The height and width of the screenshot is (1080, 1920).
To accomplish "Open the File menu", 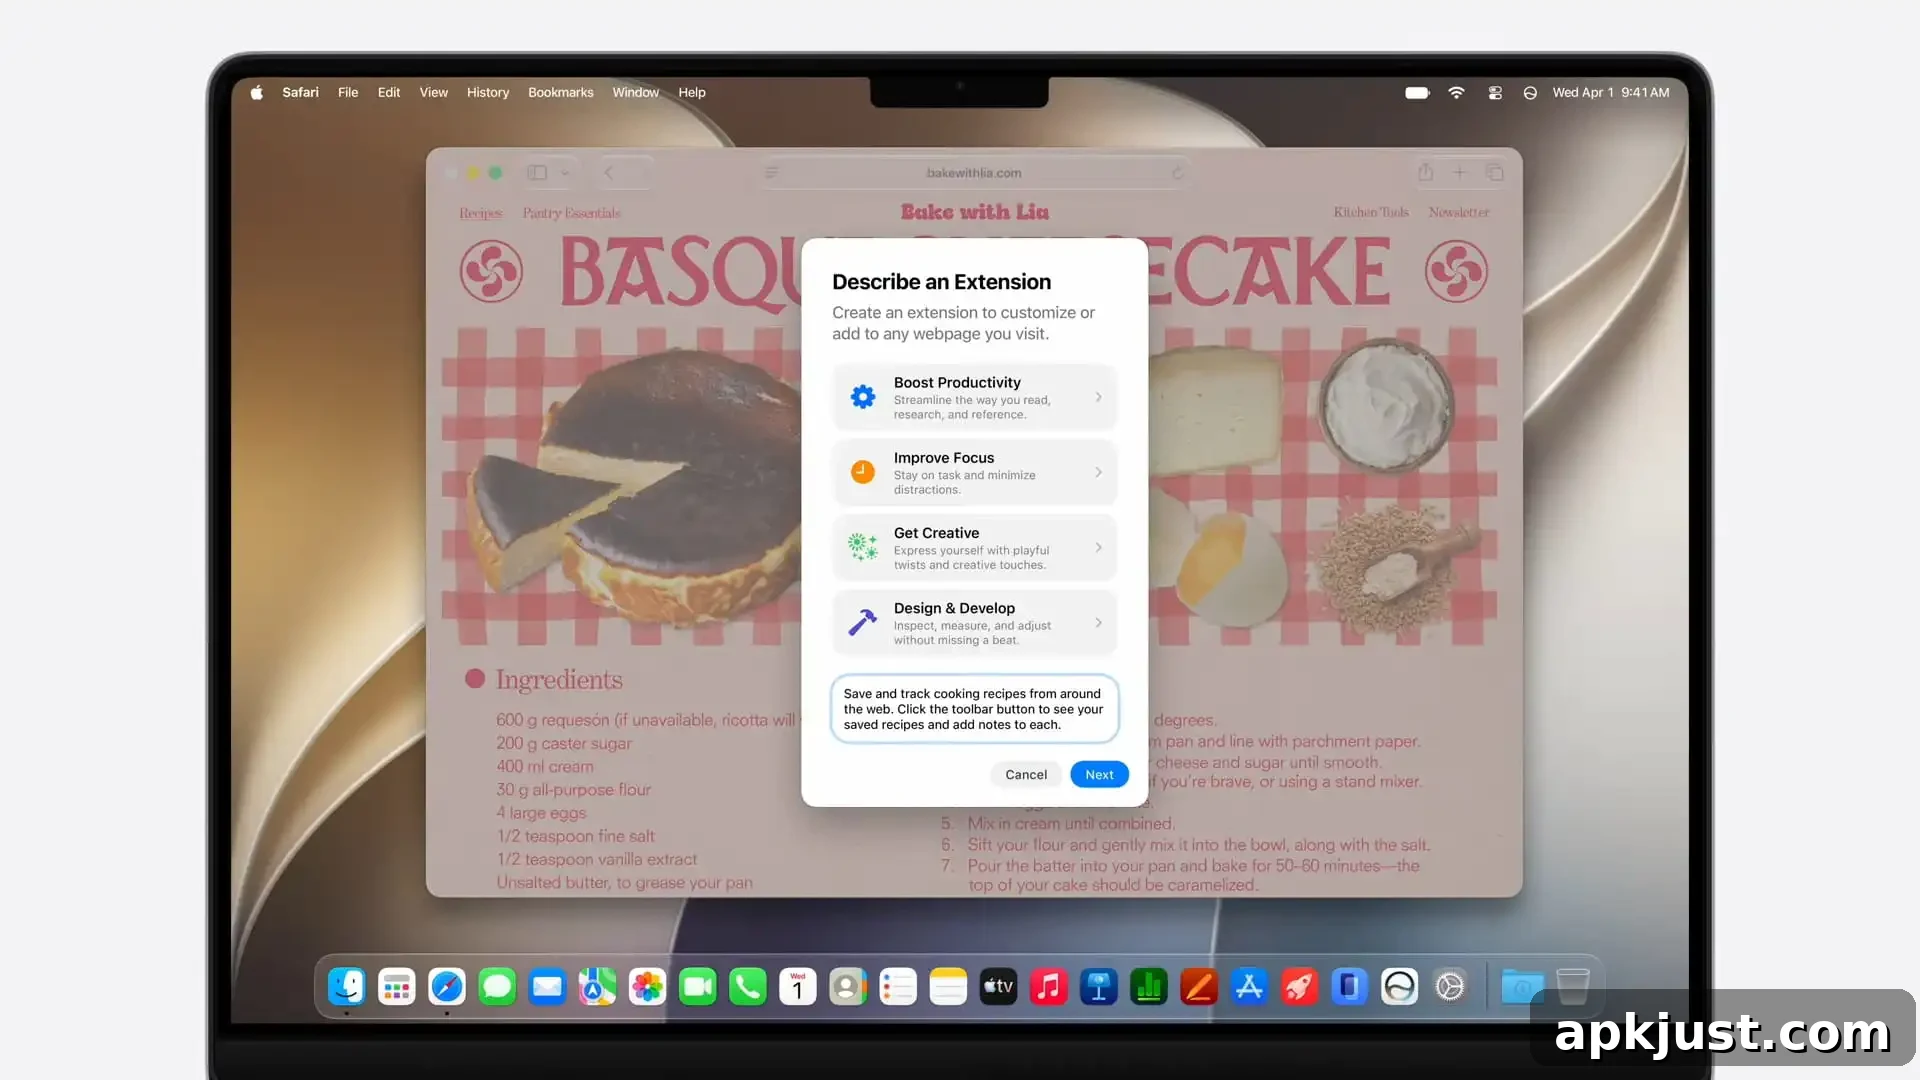I will 348,92.
